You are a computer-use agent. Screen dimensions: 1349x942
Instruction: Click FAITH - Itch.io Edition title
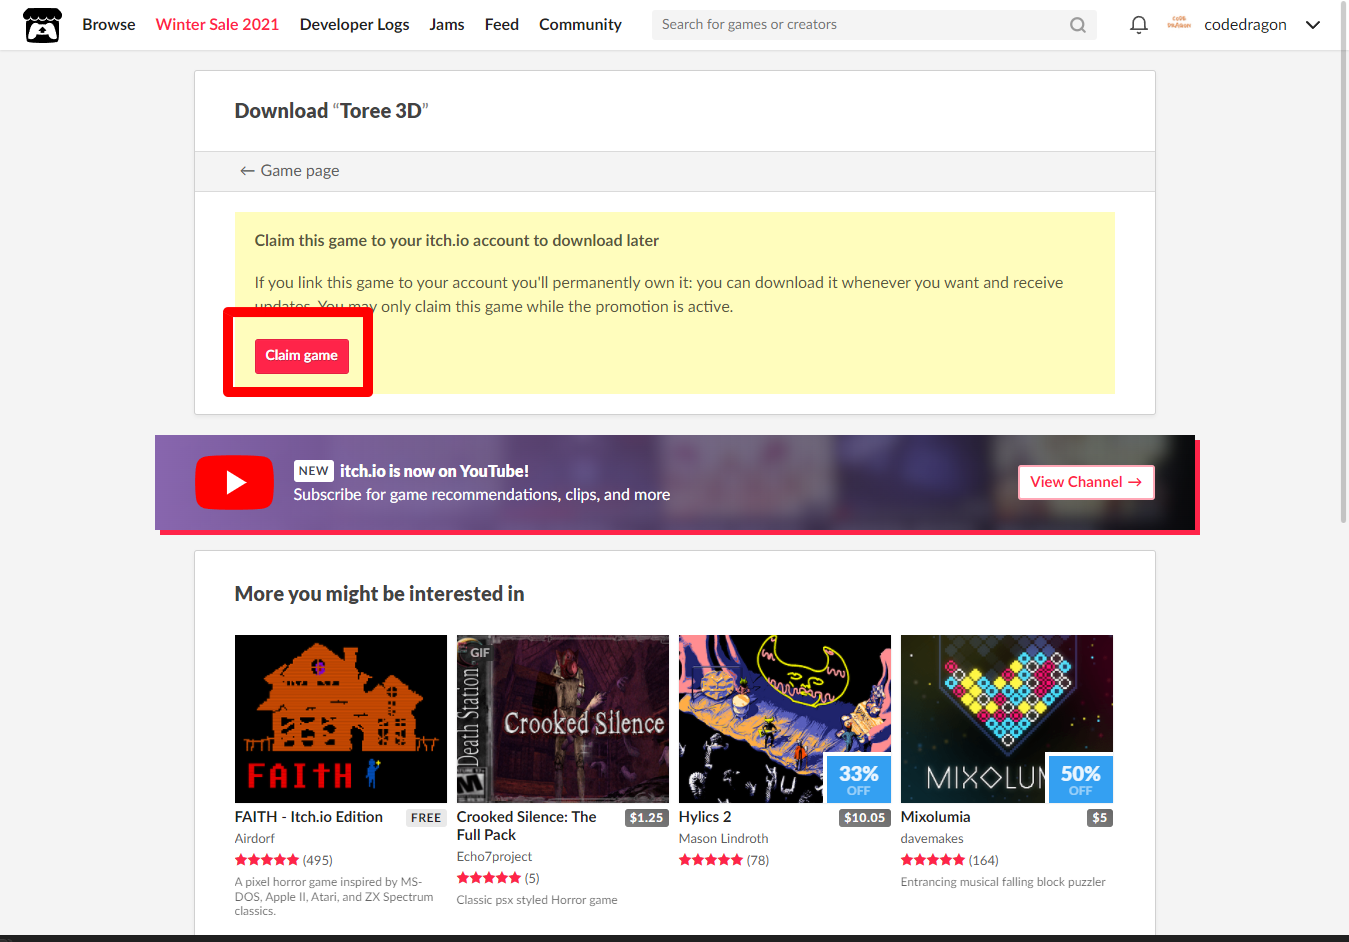tap(309, 817)
